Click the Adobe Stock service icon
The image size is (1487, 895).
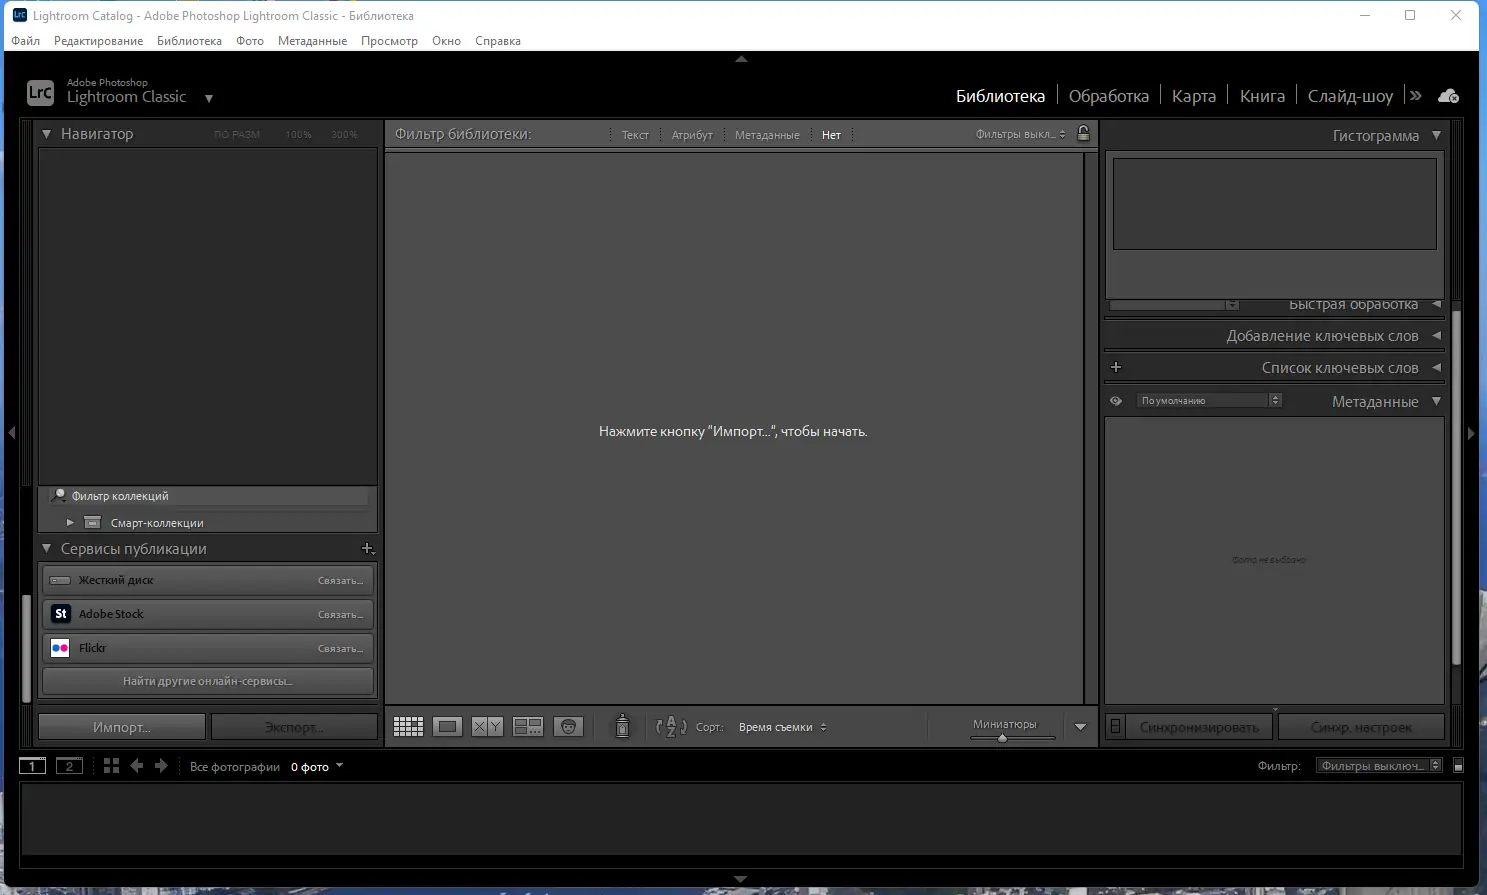61,614
